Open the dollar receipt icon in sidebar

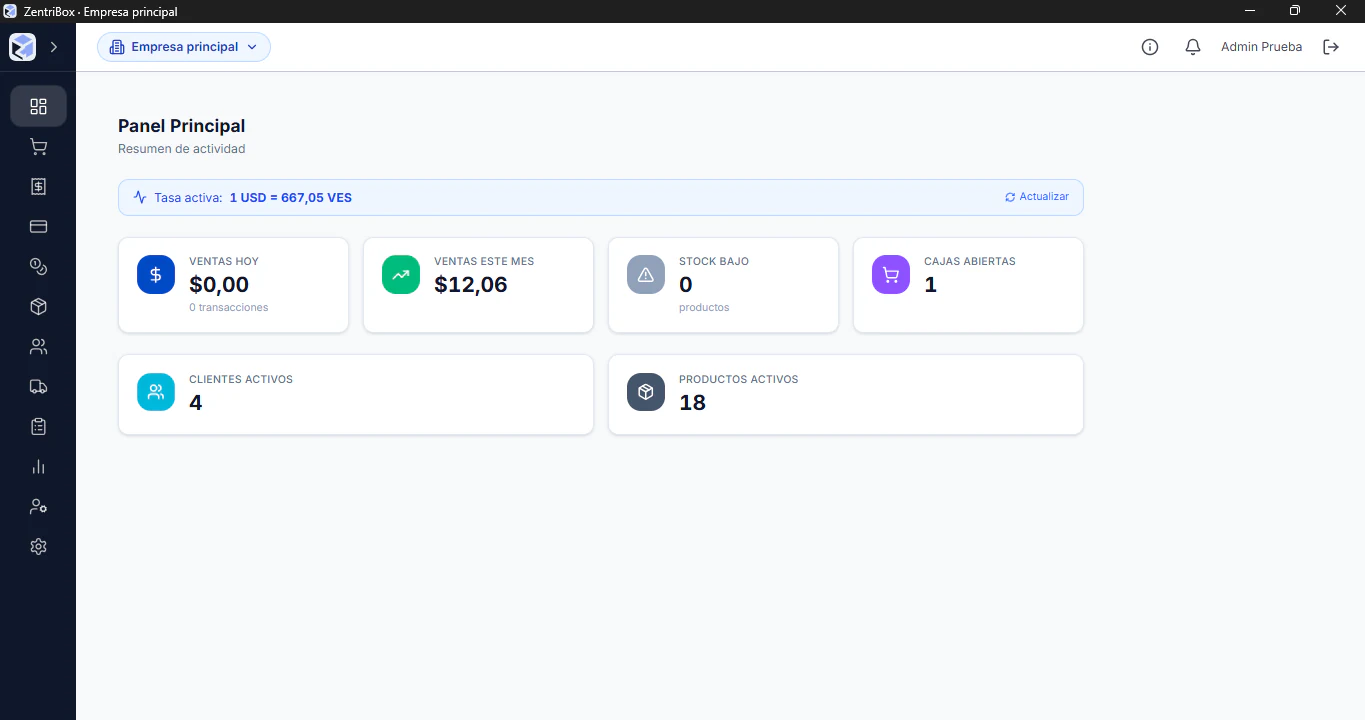38,187
